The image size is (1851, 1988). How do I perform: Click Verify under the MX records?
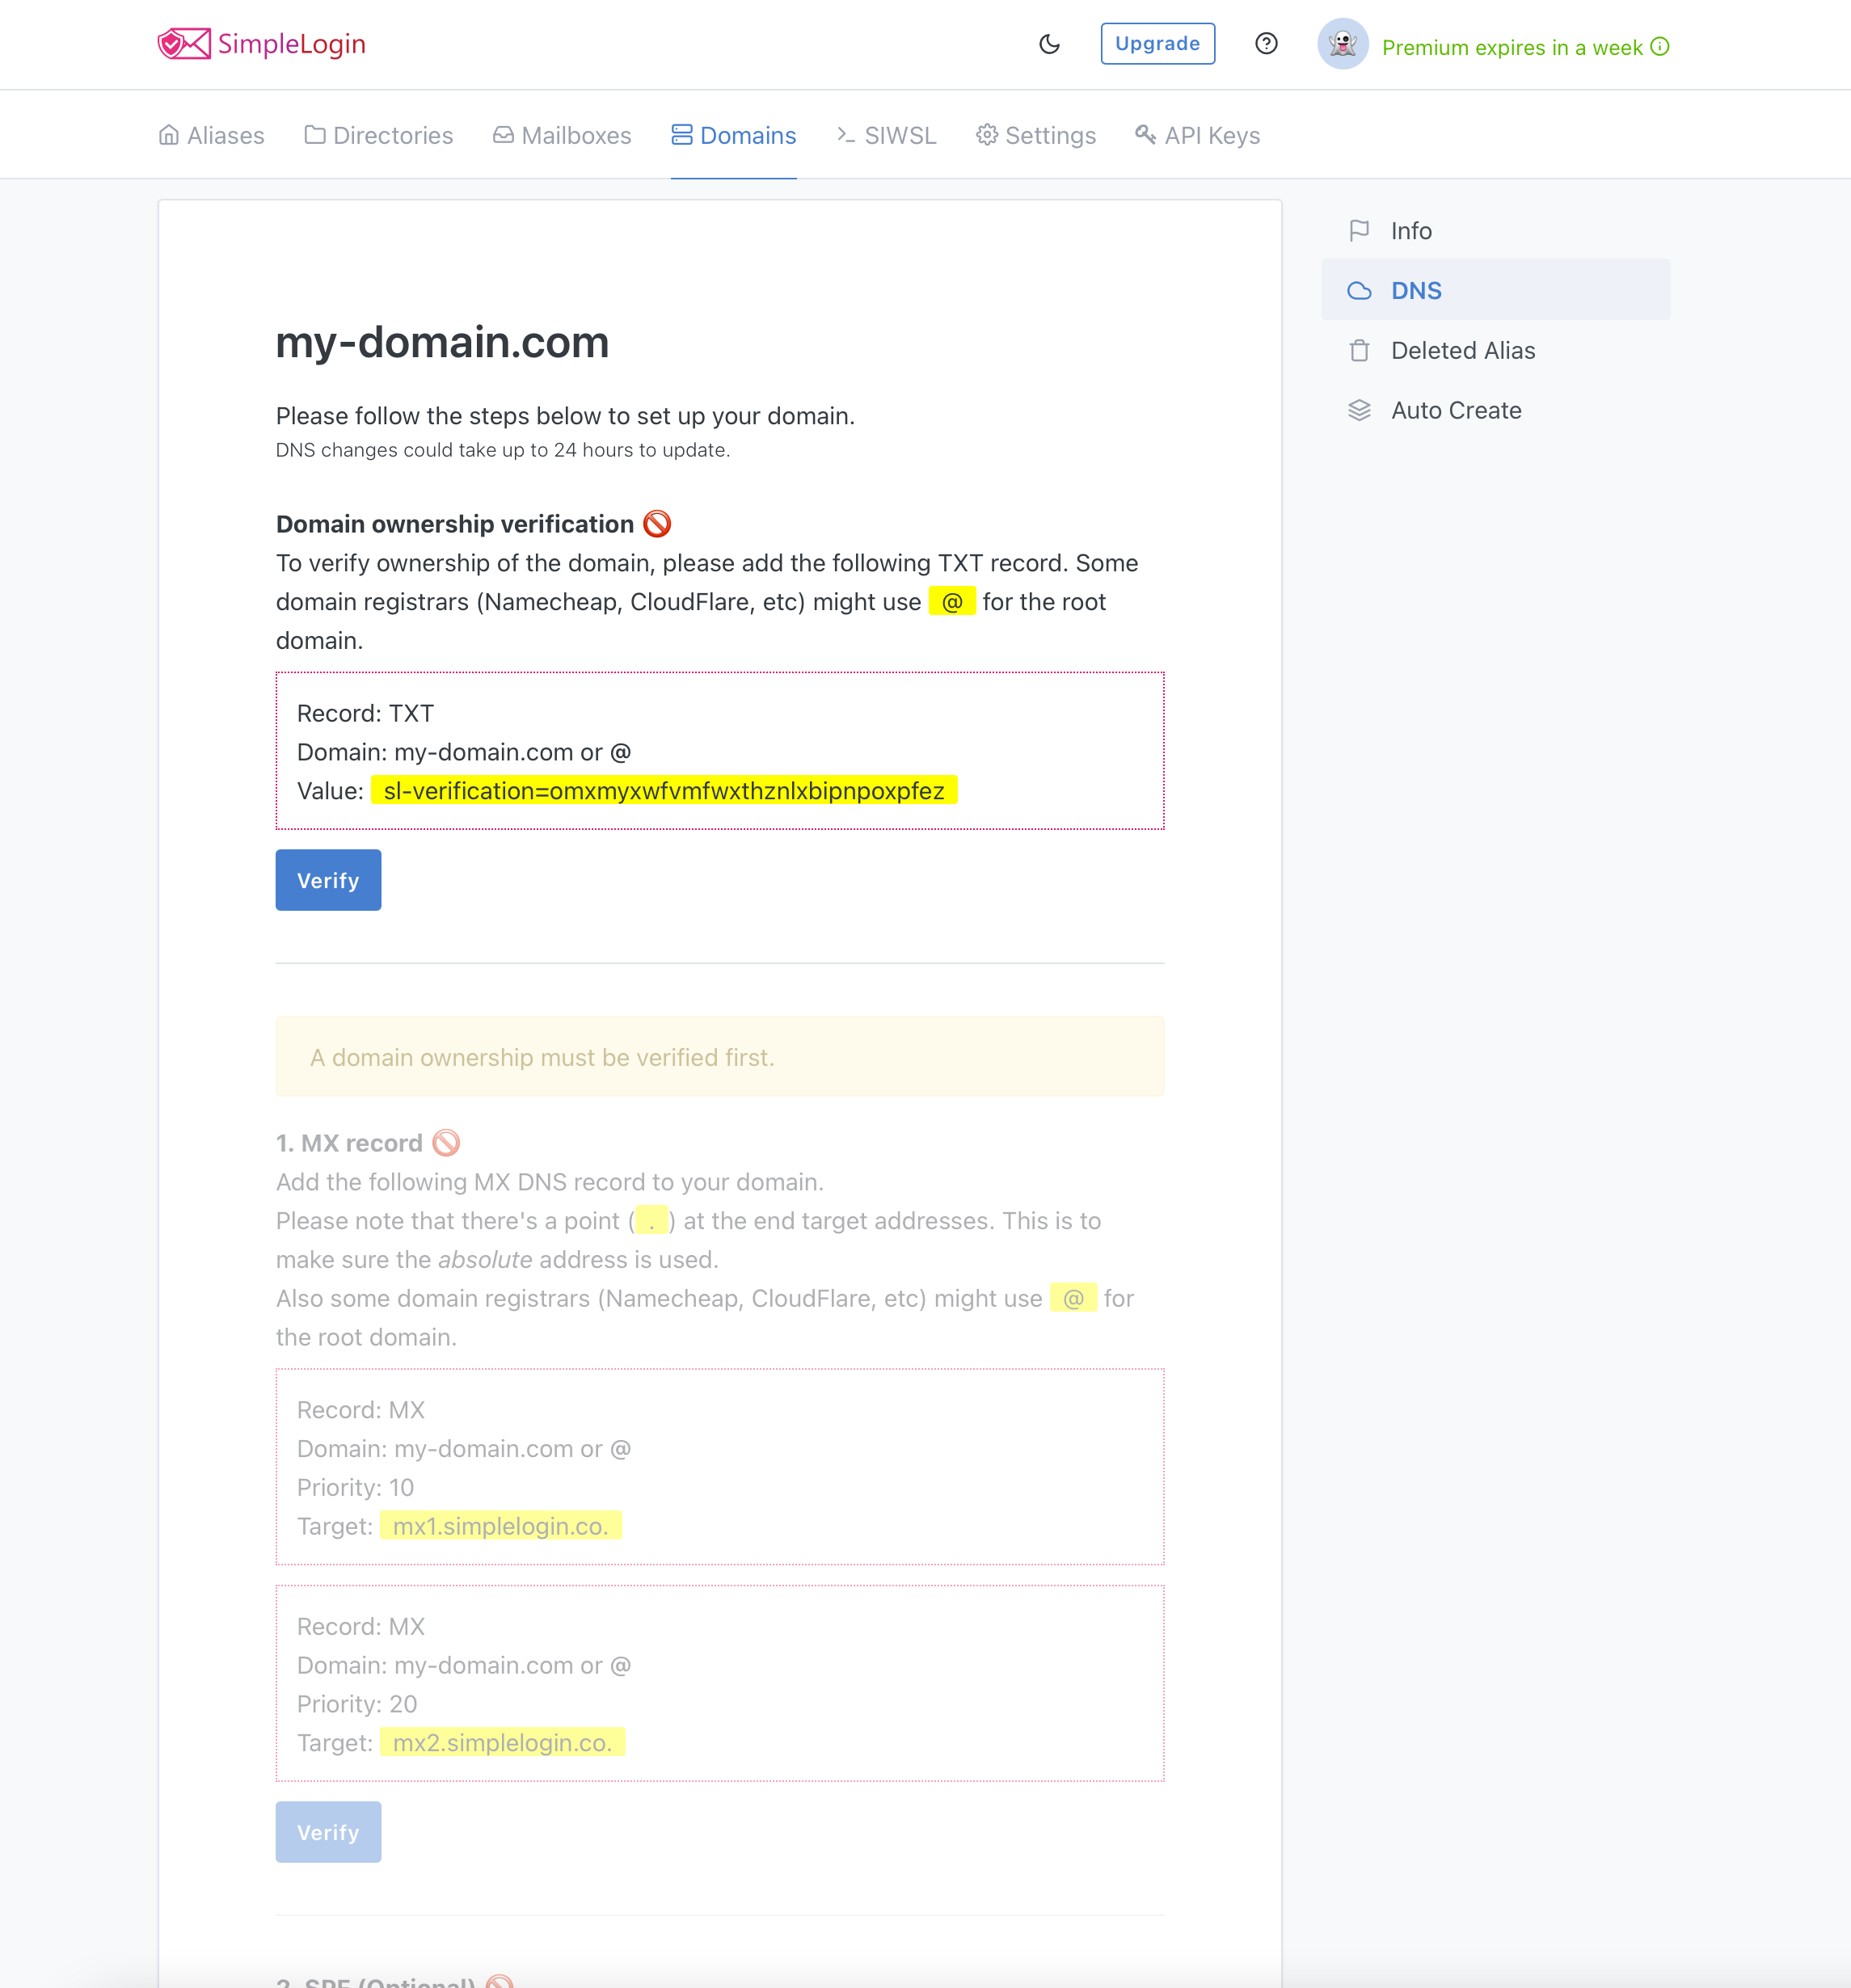328,1832
